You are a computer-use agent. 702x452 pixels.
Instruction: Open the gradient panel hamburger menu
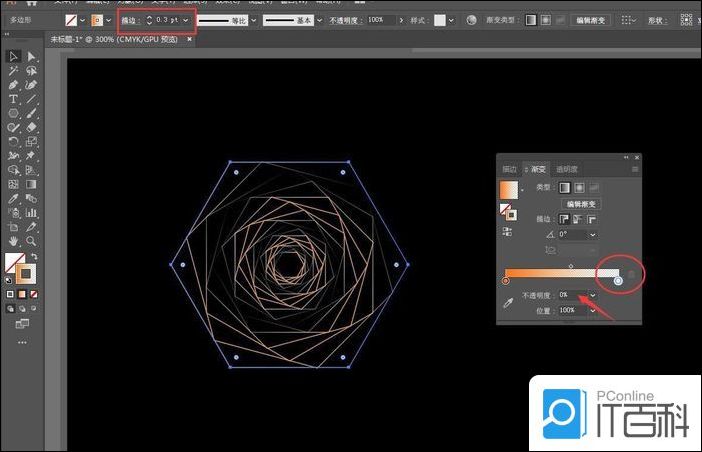[x=634, y=169]
